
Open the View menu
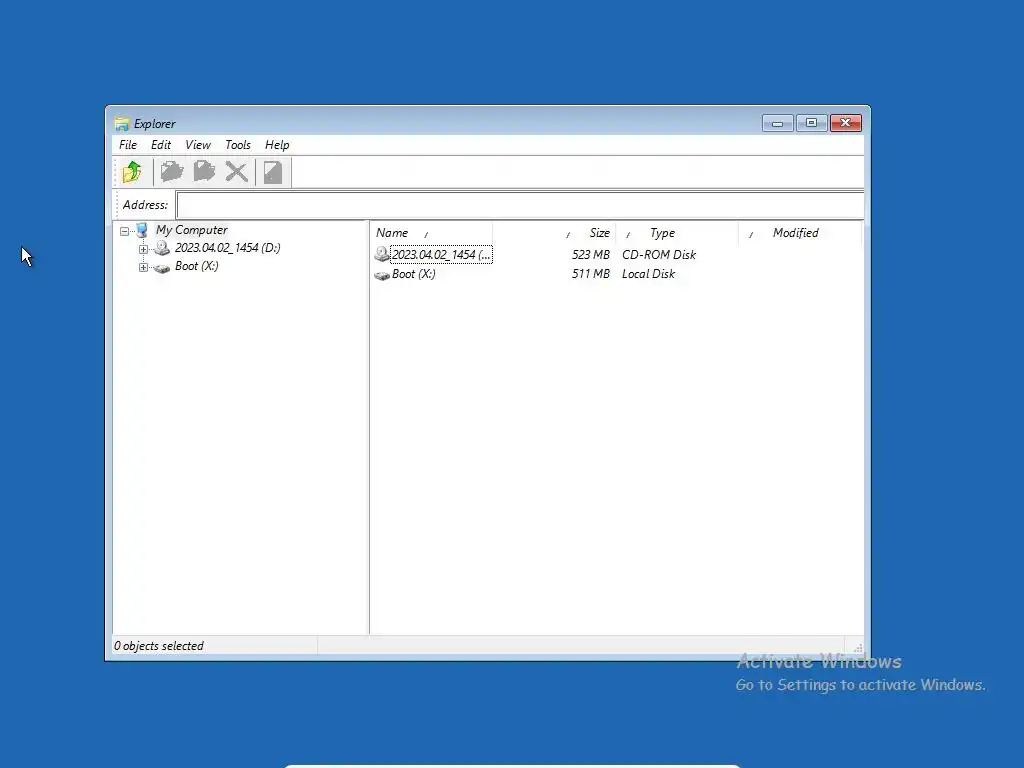pos(198,145)
